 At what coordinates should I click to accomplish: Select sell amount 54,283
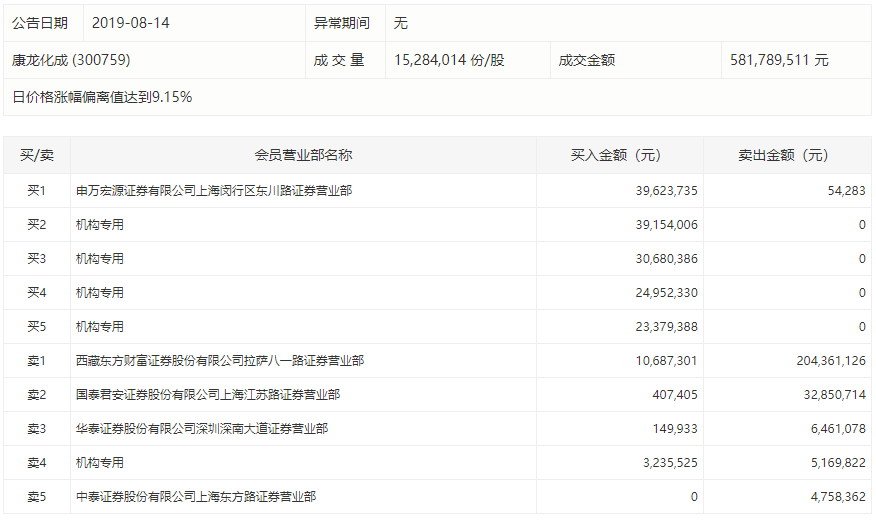(846, 191)
